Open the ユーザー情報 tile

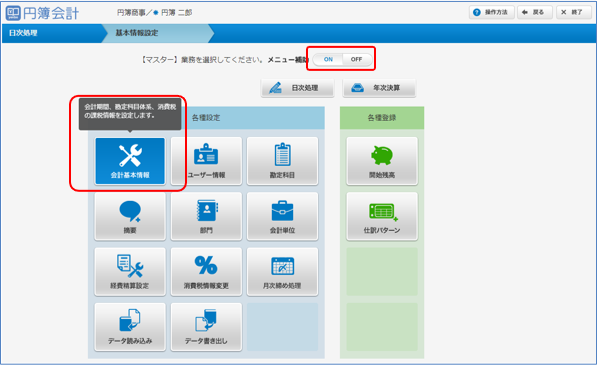pos(206,161)
